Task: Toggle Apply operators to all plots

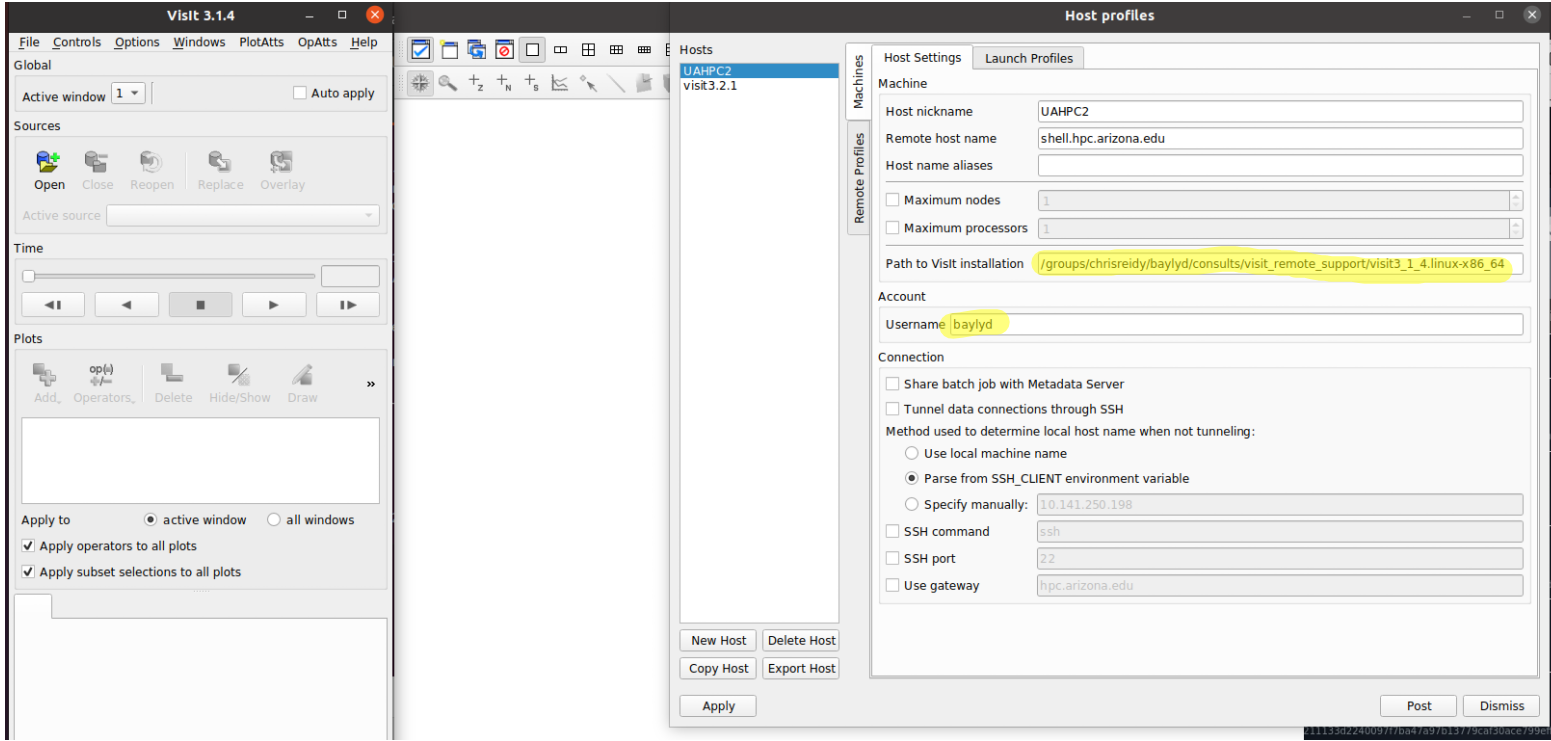Action: 28,546
